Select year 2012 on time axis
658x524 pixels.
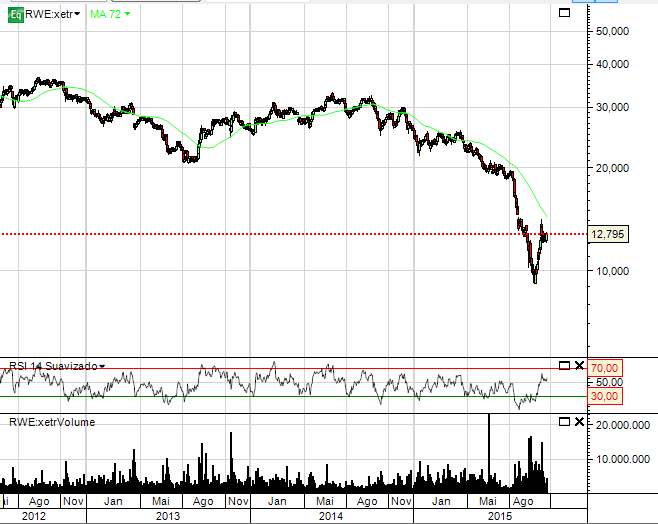[x=34, y=516]
